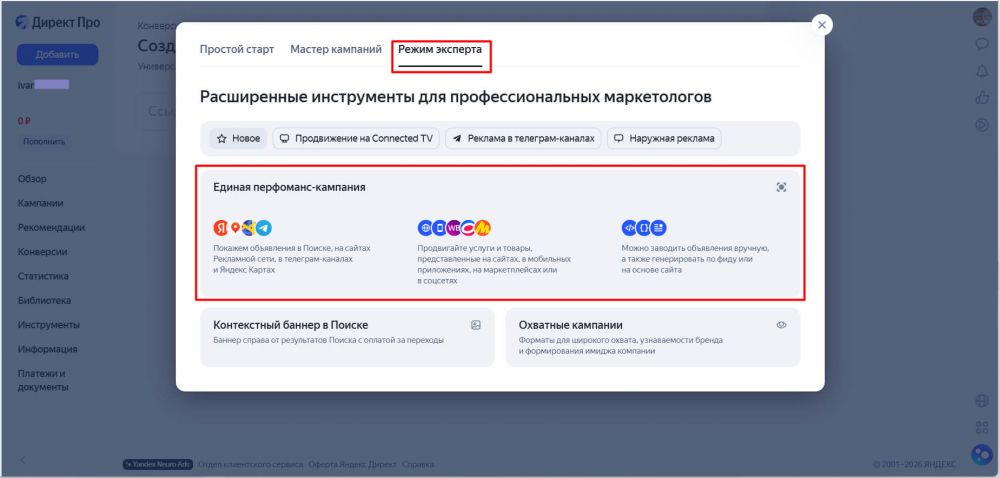Click the 0 ₽ balance amount

coord(24,120)
